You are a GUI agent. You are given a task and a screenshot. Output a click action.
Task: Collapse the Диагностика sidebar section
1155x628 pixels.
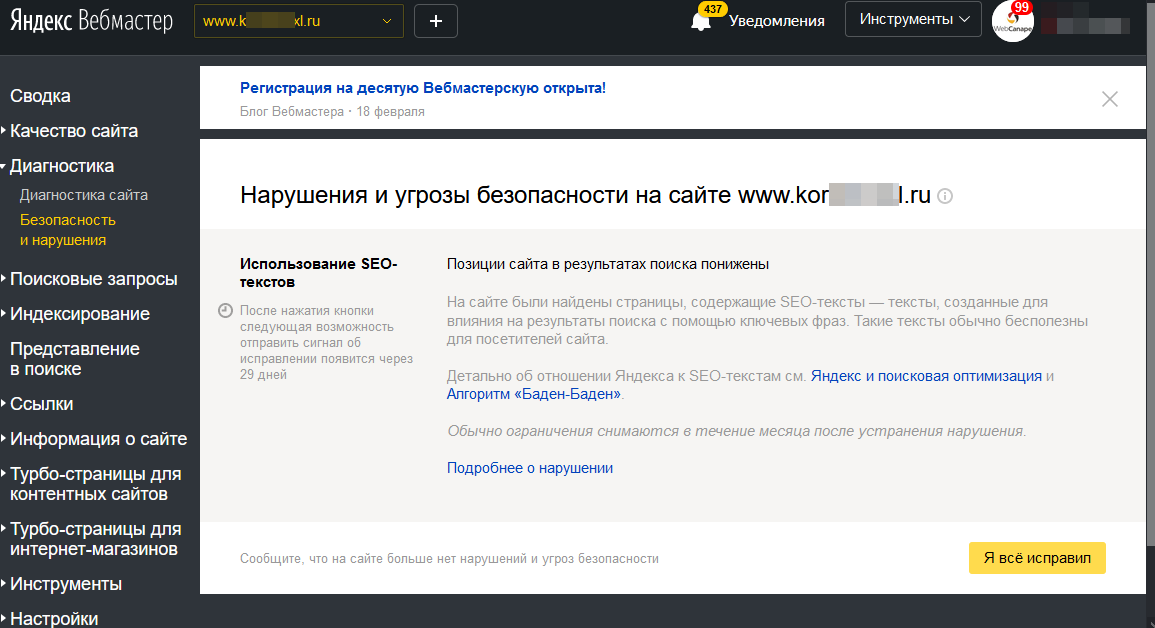(x=62, y=166)
